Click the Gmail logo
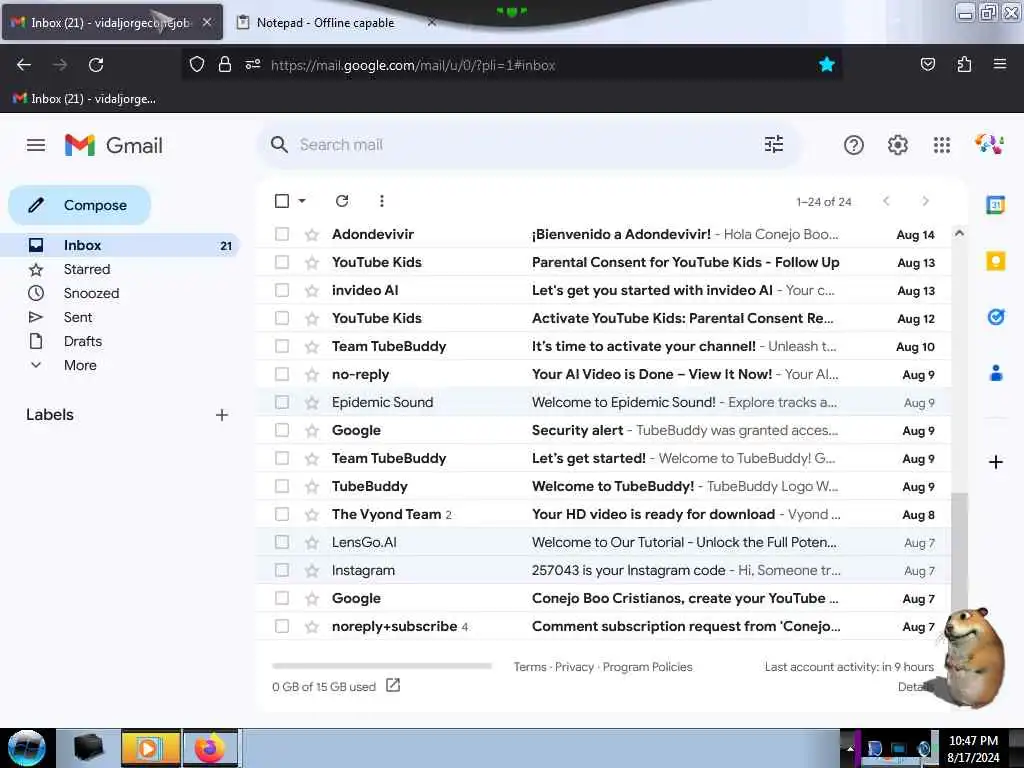The width and height of the screenshot is (1024, 768). (114, 145)
